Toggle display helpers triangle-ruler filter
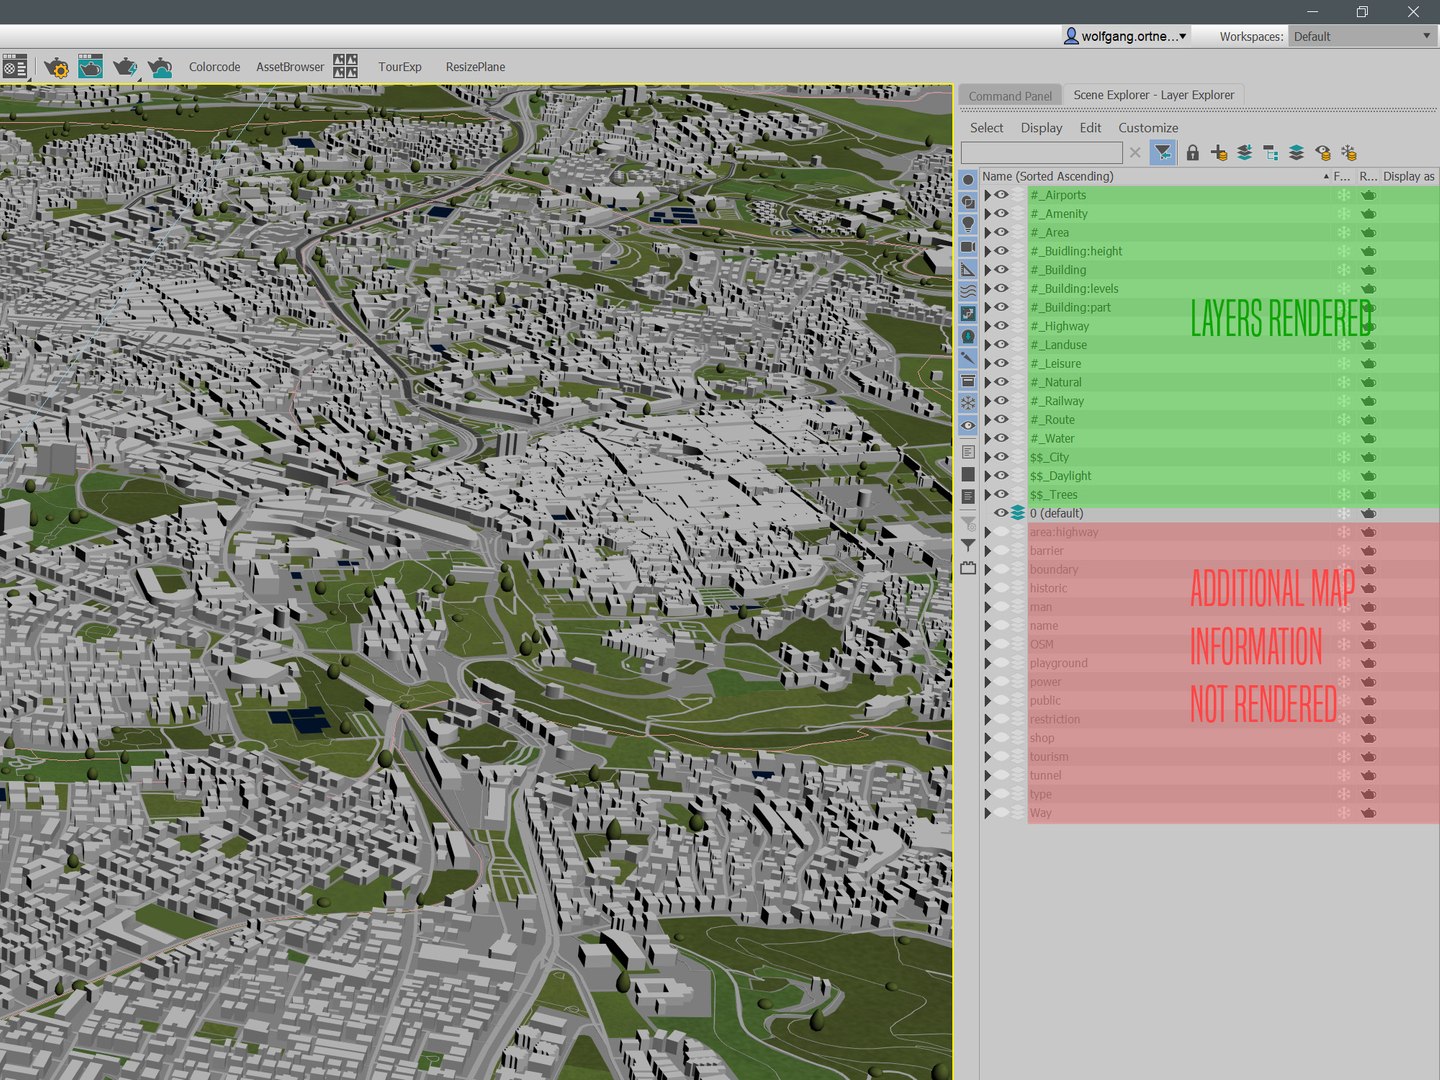 click(968, 269)
